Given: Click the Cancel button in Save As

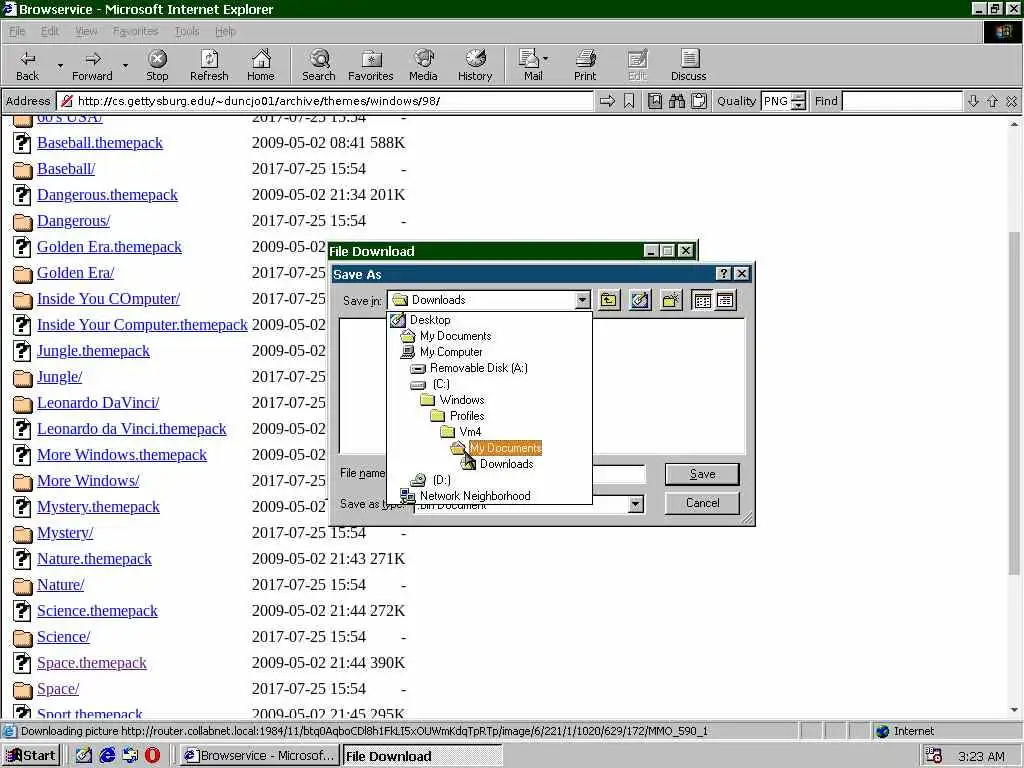Looking at the screenshot, I should pos(702,503).
